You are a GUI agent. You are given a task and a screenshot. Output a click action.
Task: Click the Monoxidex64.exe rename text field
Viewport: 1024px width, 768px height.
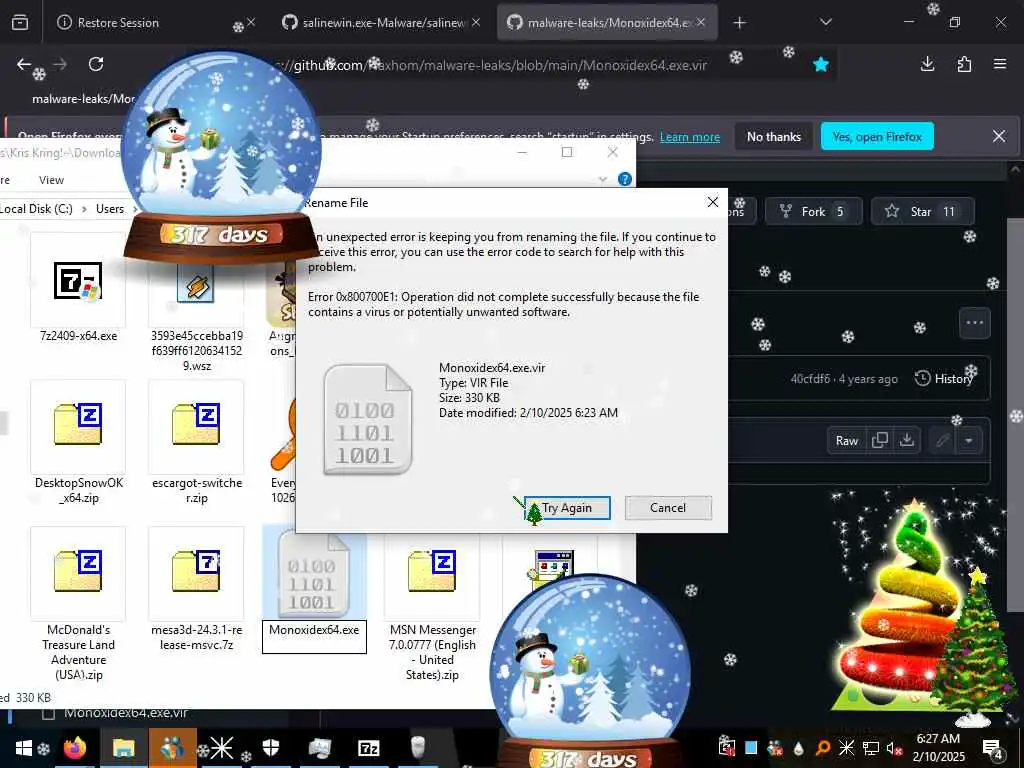coord(314,636)
